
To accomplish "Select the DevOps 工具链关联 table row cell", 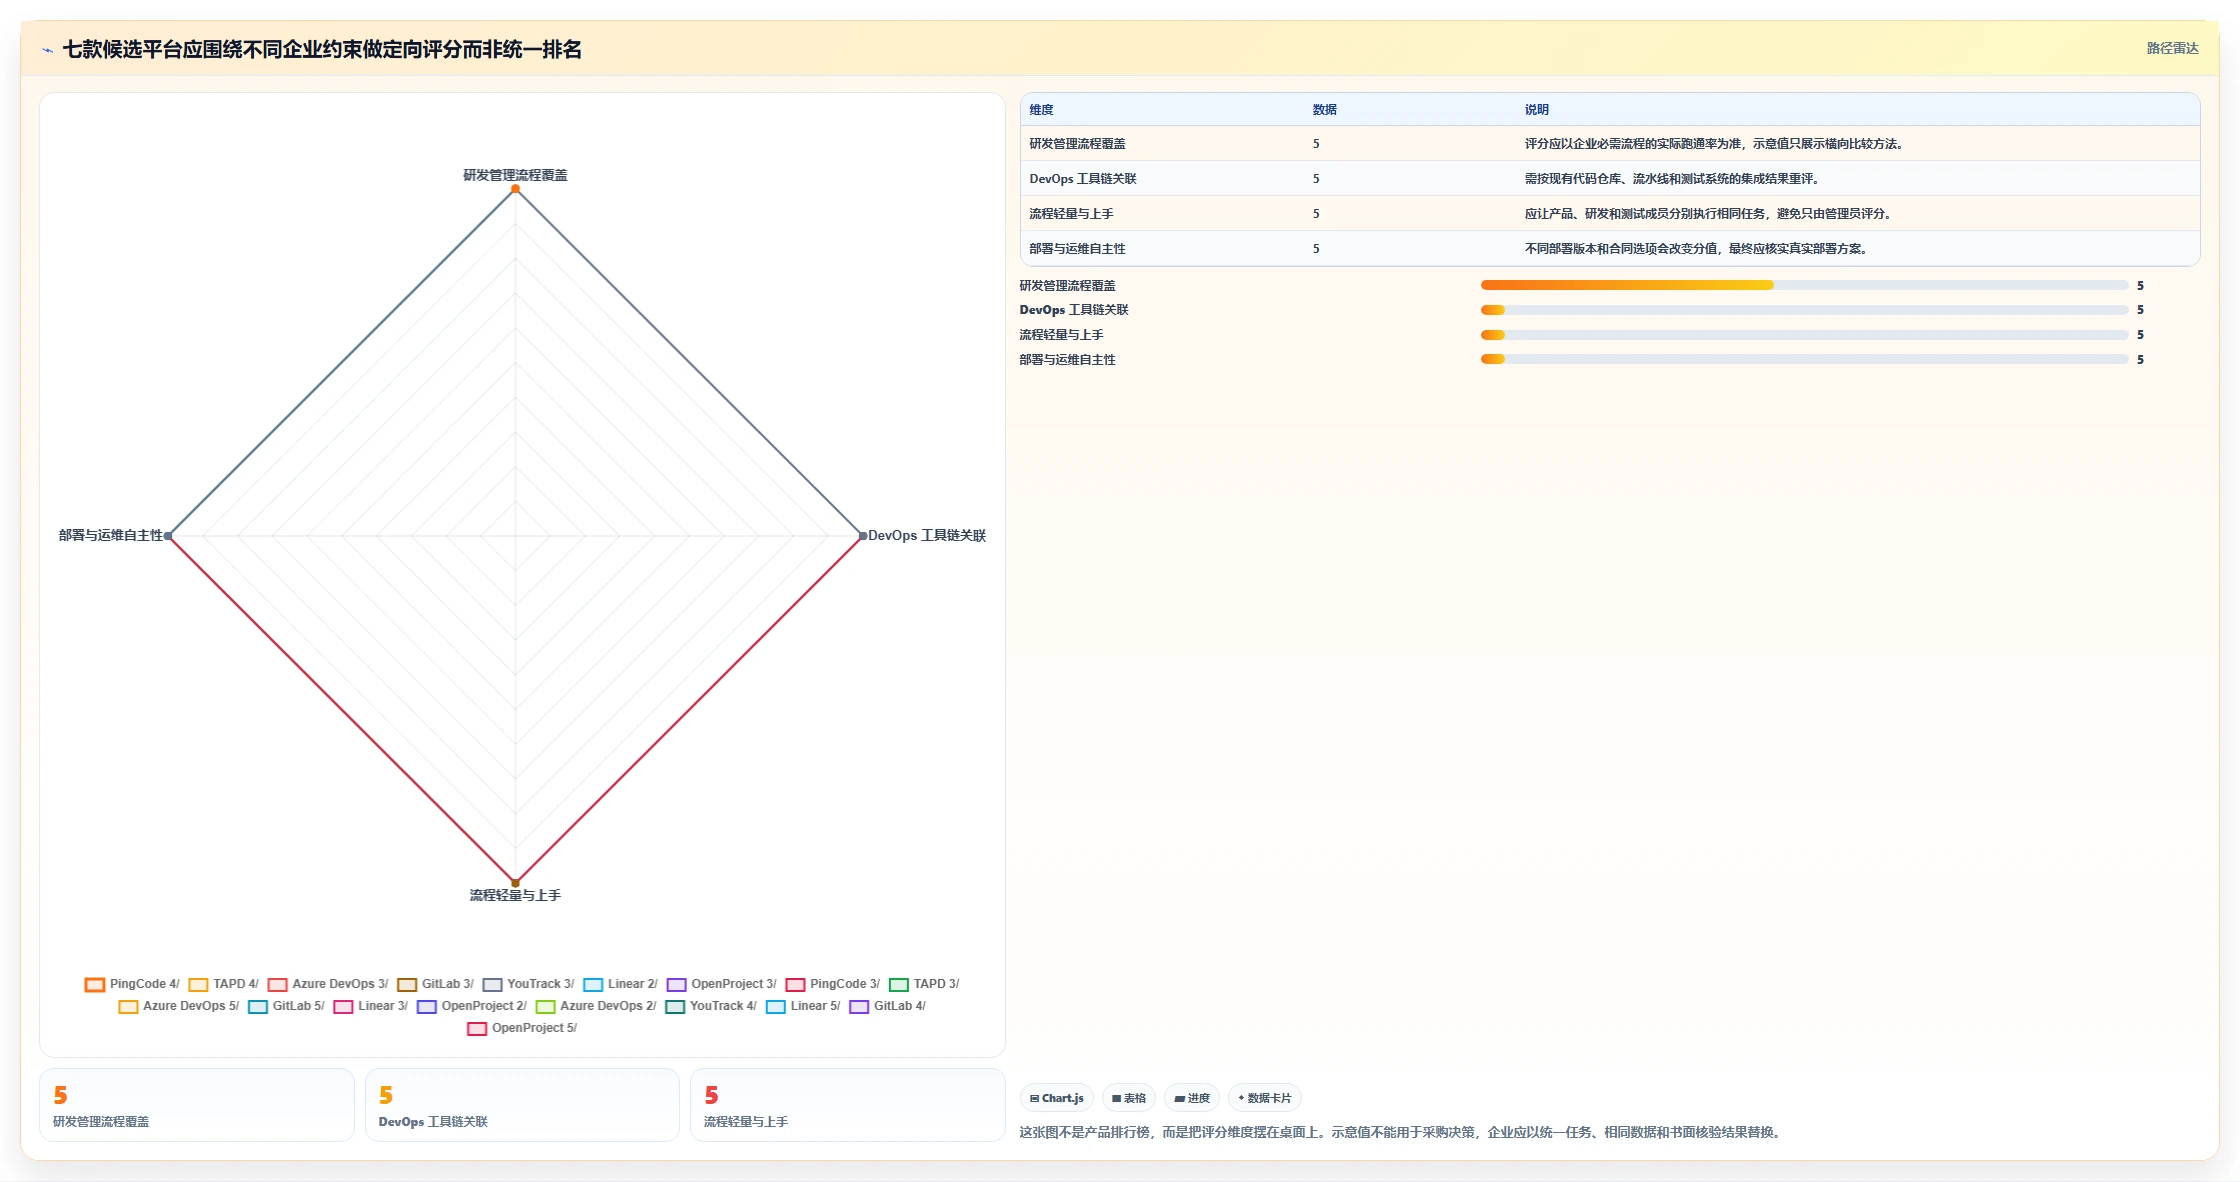I will (1083, 179).
